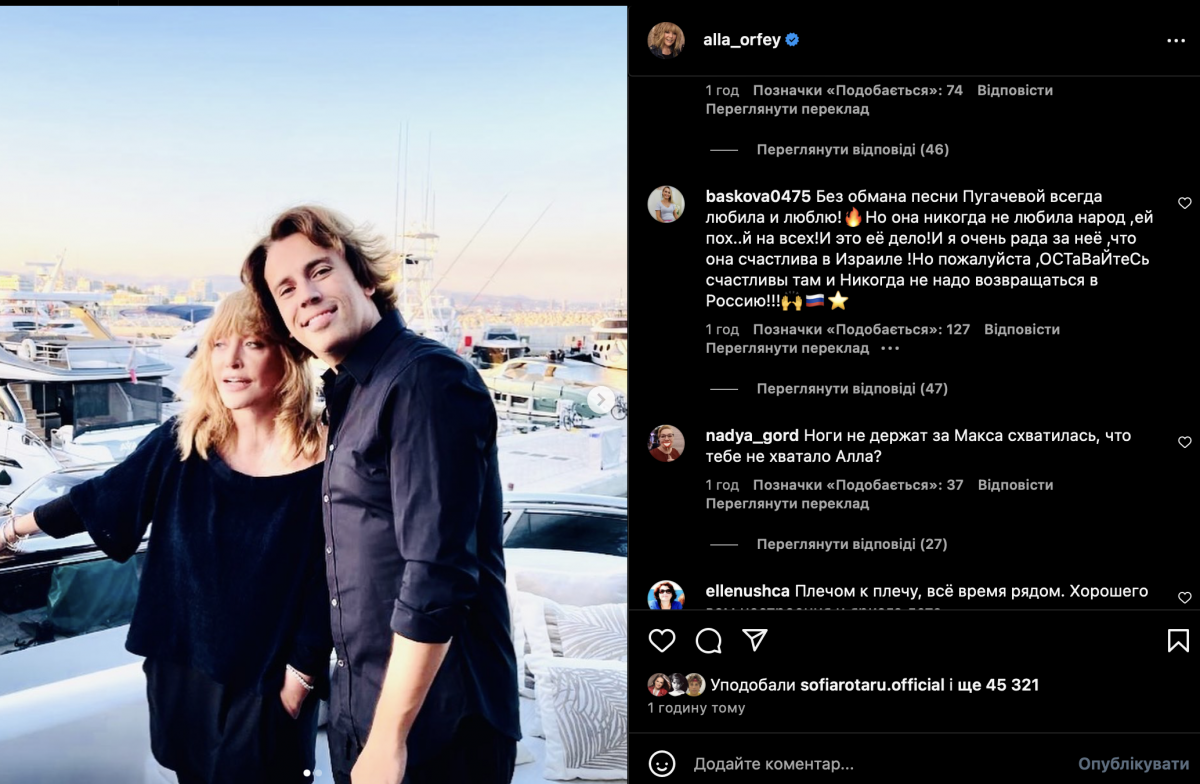Save post with bookmark icon
Image resolution: width=1200 pixels, height=784 pixels.
1178,640
